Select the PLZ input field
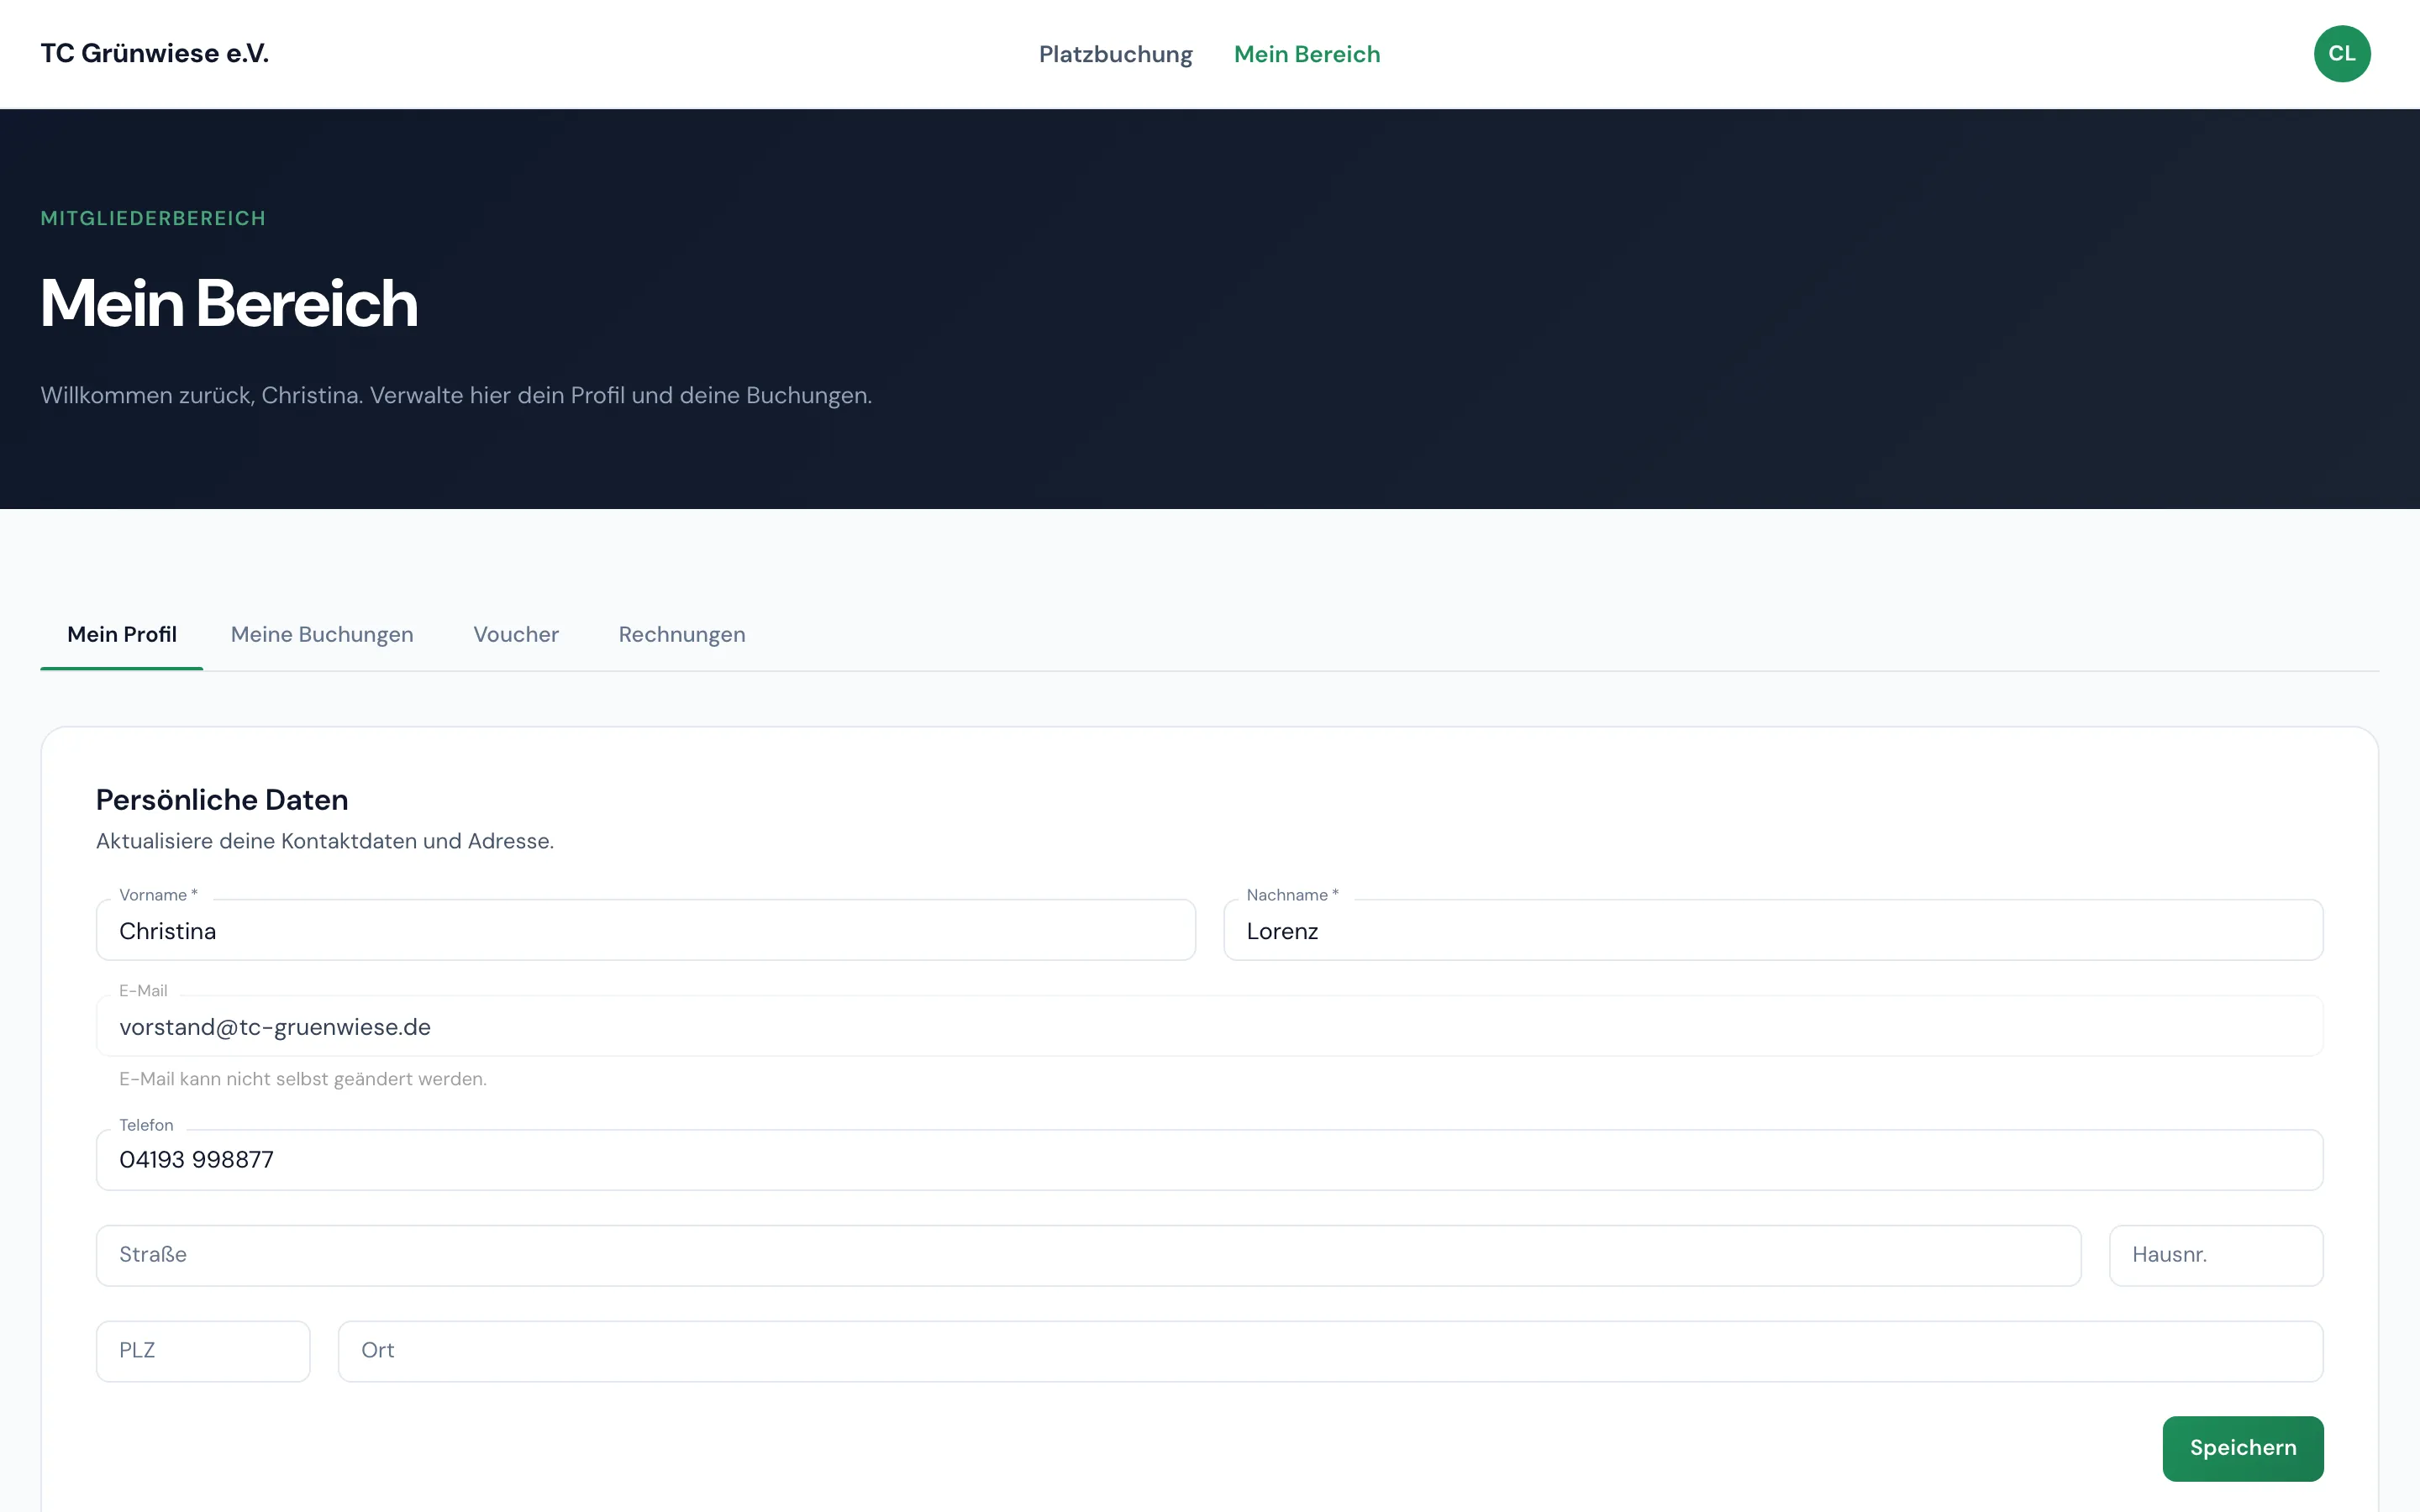 [x=203, y=1351]
